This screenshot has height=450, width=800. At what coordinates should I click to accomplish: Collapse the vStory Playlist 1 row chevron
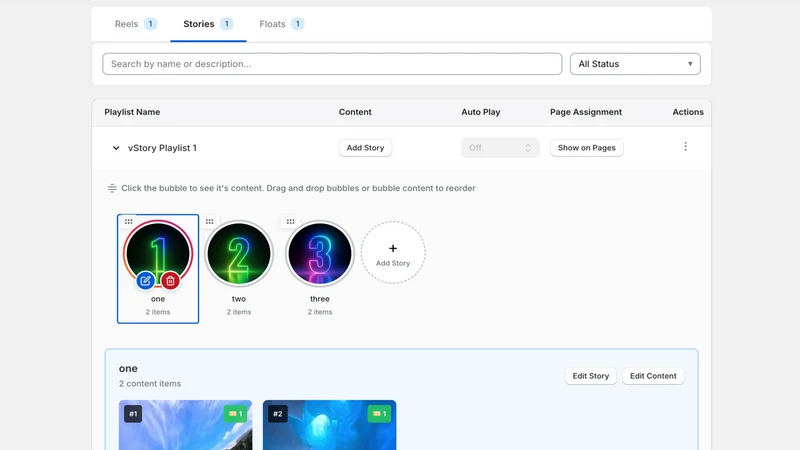[x=116, y=148]
